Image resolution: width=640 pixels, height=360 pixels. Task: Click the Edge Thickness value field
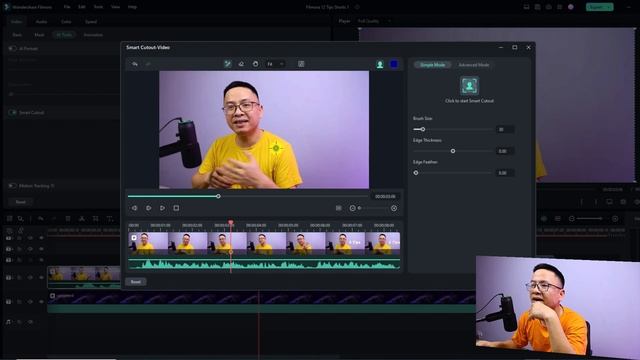point(505,151)
